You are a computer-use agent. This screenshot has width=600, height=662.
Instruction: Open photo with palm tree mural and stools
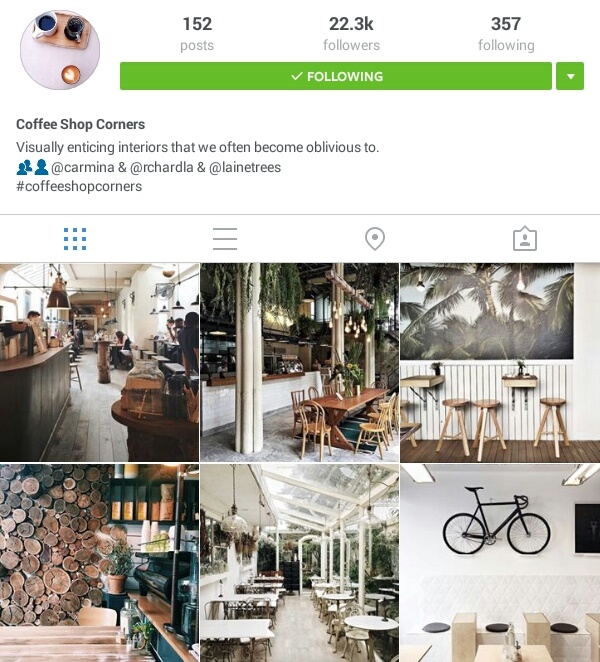(x=500, y=362)
